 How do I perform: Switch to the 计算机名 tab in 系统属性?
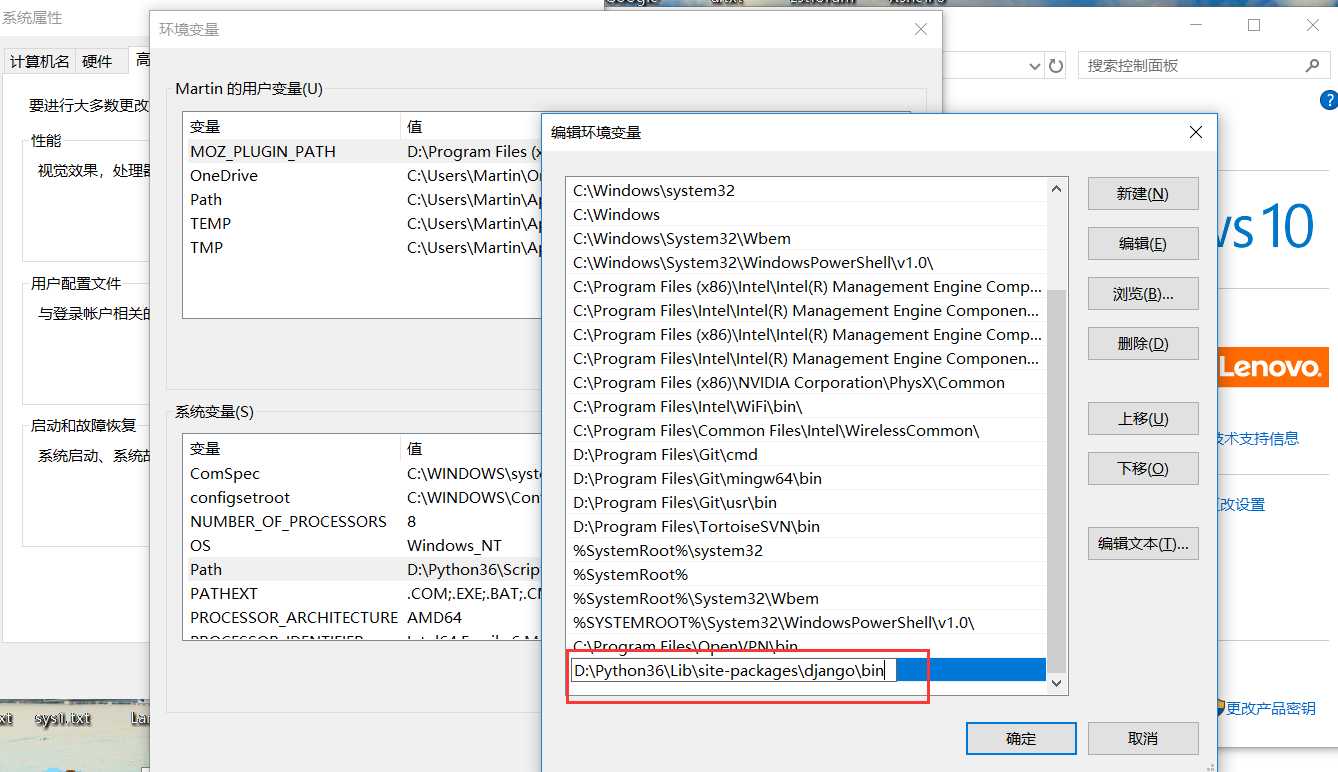[40, 62]
